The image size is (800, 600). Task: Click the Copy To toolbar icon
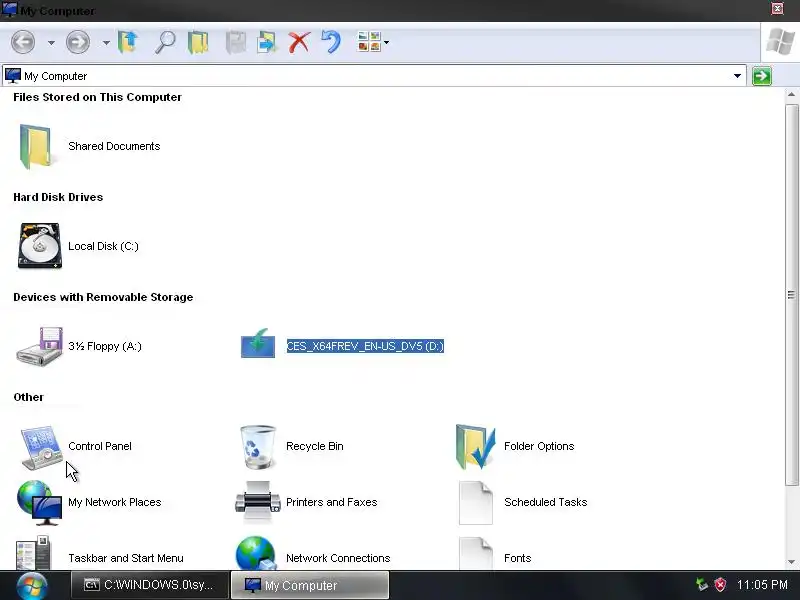click(267, 42)
